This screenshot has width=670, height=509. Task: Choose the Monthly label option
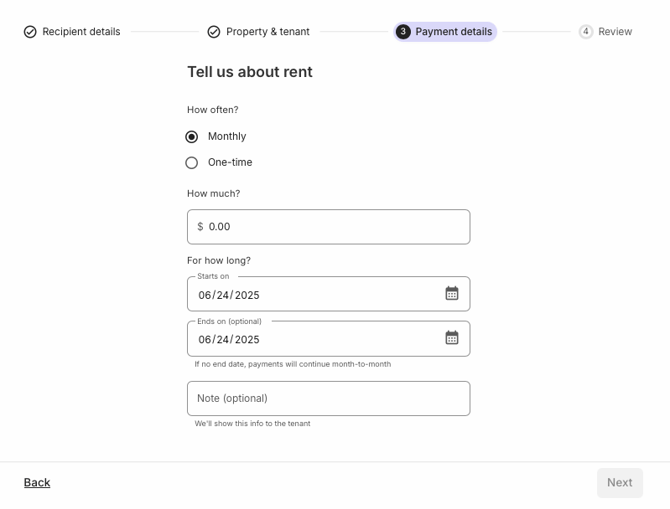pyautogui.click(x=227, y=136)
